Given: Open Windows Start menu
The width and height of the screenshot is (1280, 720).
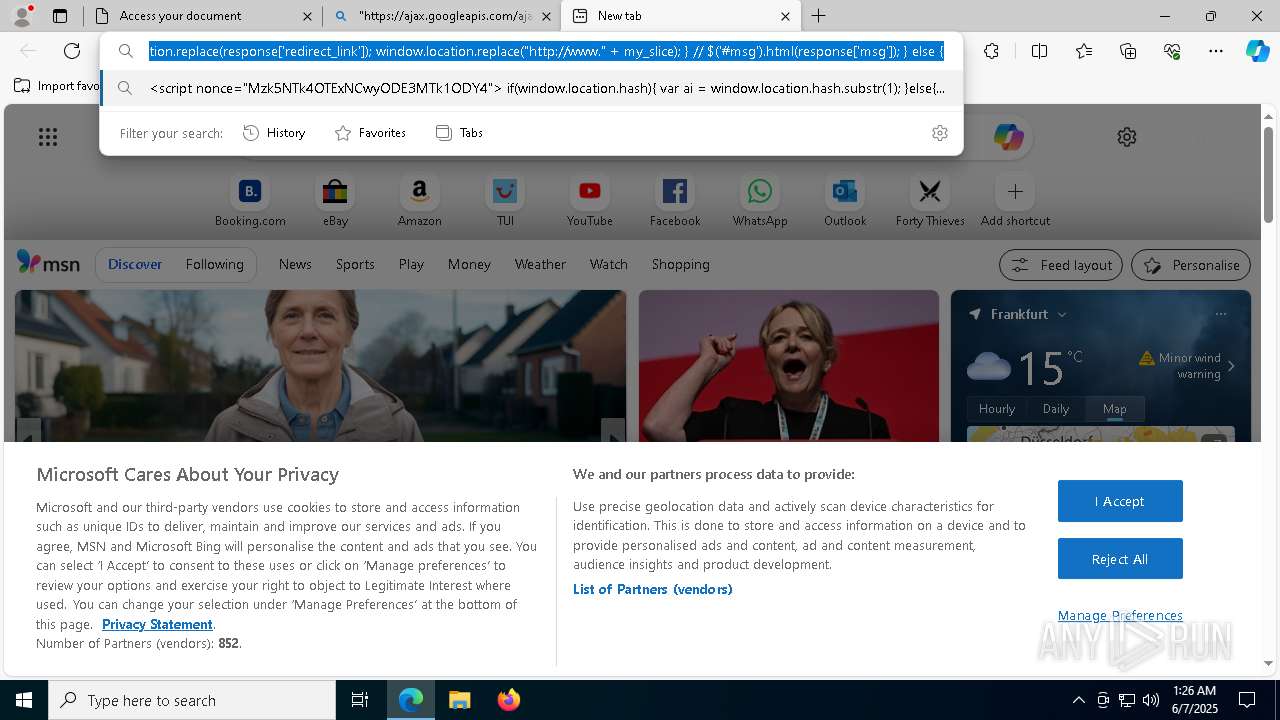Looking at the screenshot, I should 24,700.
